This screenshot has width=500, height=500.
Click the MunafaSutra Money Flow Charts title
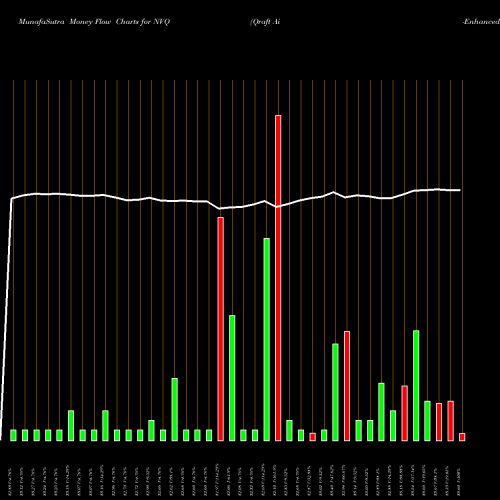[x=94, y=22]
